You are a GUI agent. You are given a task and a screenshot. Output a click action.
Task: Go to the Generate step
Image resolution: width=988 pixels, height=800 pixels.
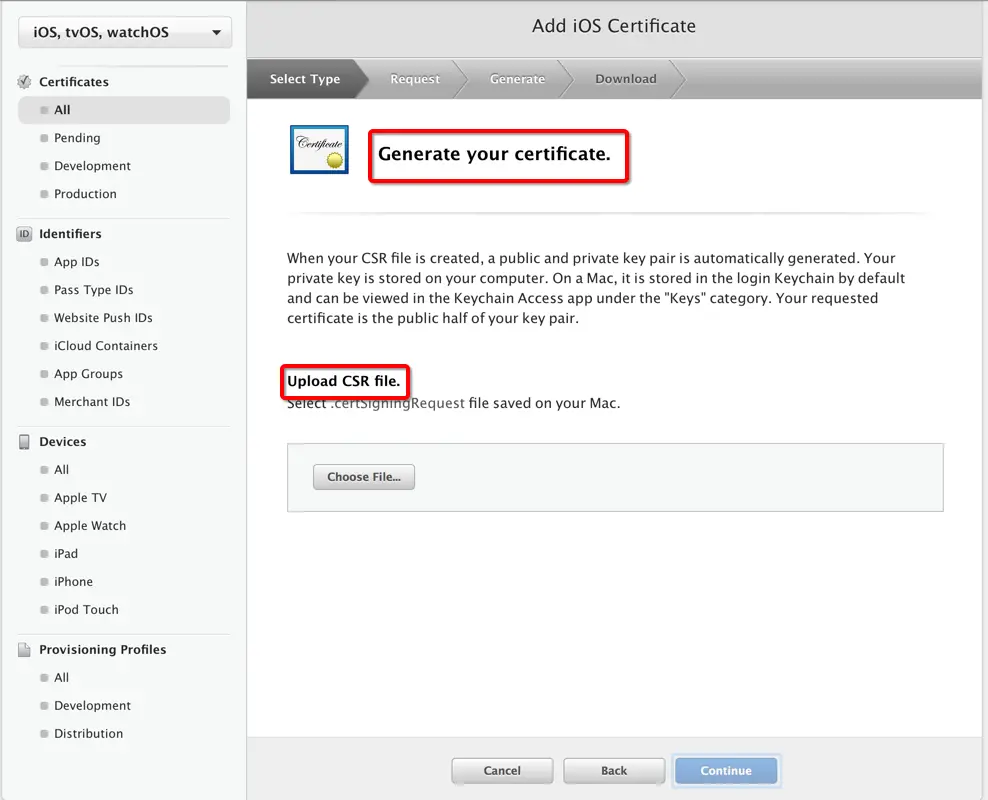517,79
